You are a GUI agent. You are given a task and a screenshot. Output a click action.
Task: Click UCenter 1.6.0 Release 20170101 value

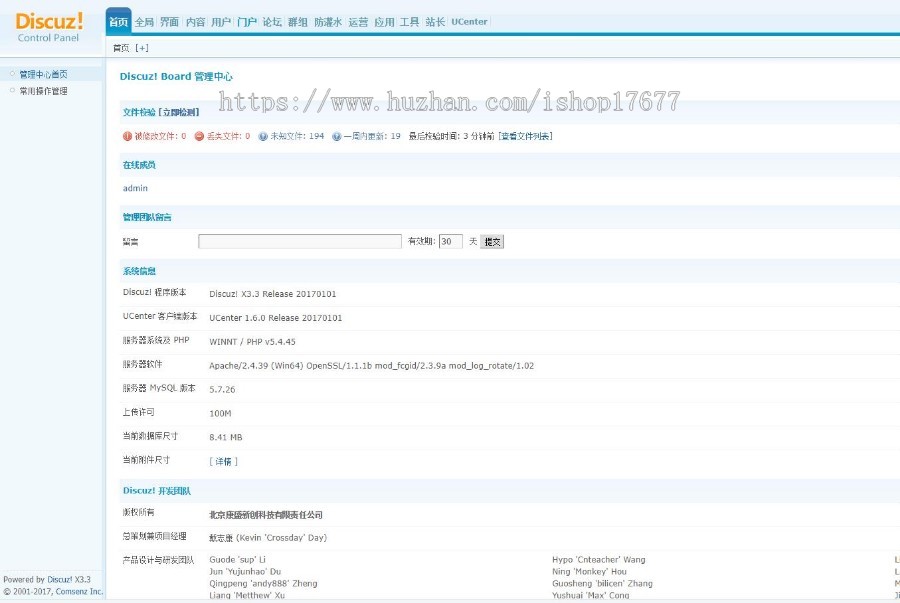point(276,318)
